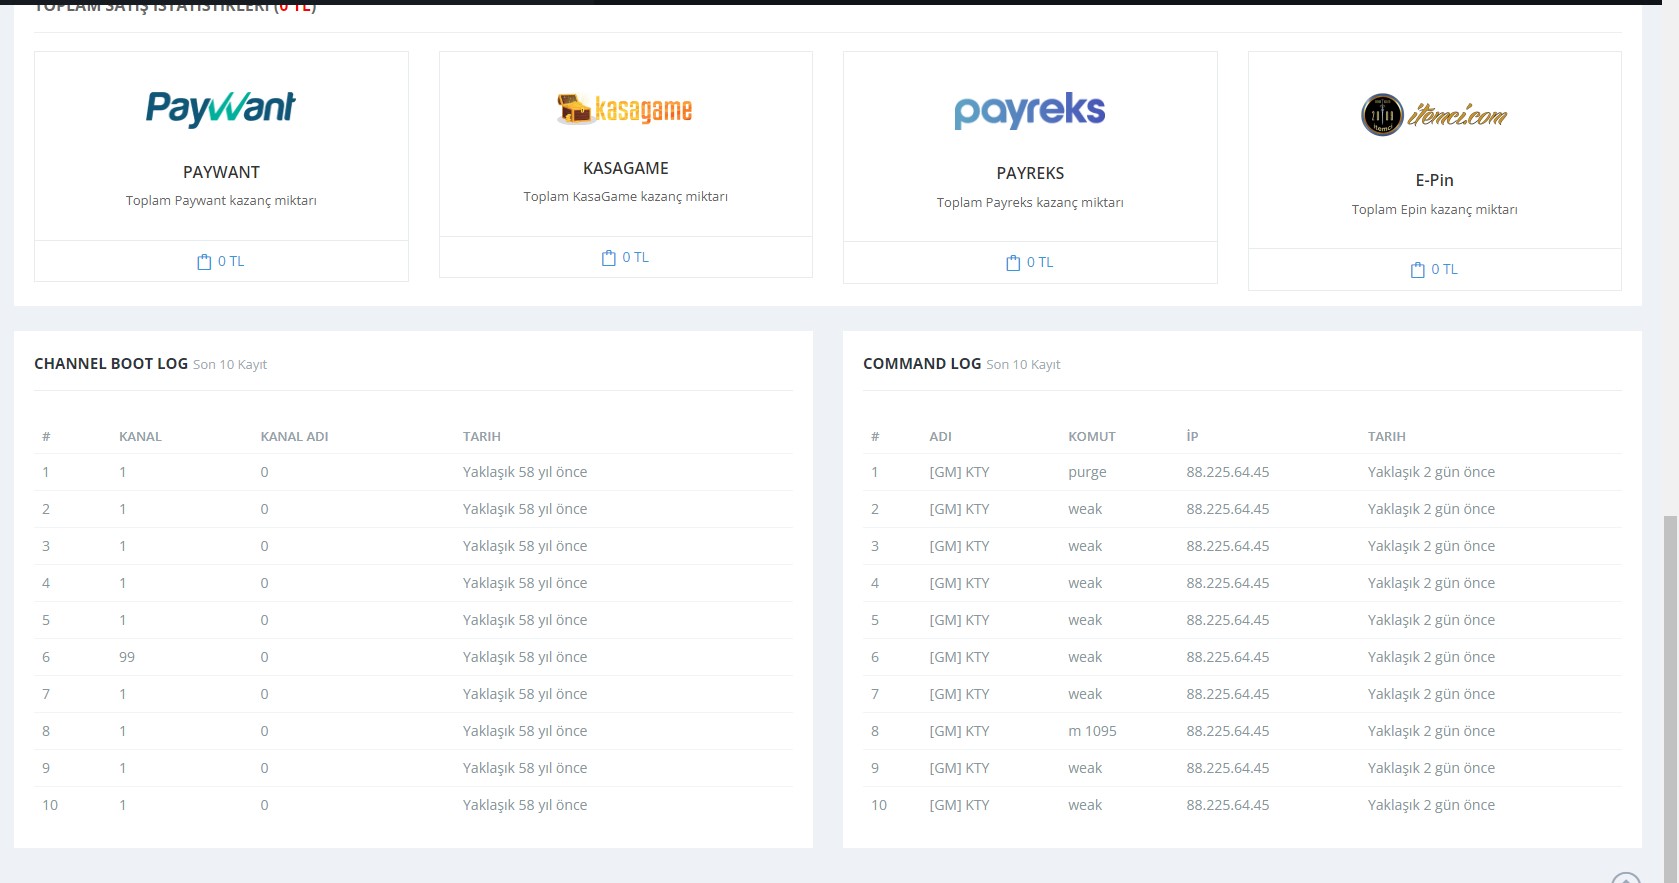Click IP 88.225.64.45 in row 9
This screenshot has height=883, width=1679.
[x=1228, y=769]
